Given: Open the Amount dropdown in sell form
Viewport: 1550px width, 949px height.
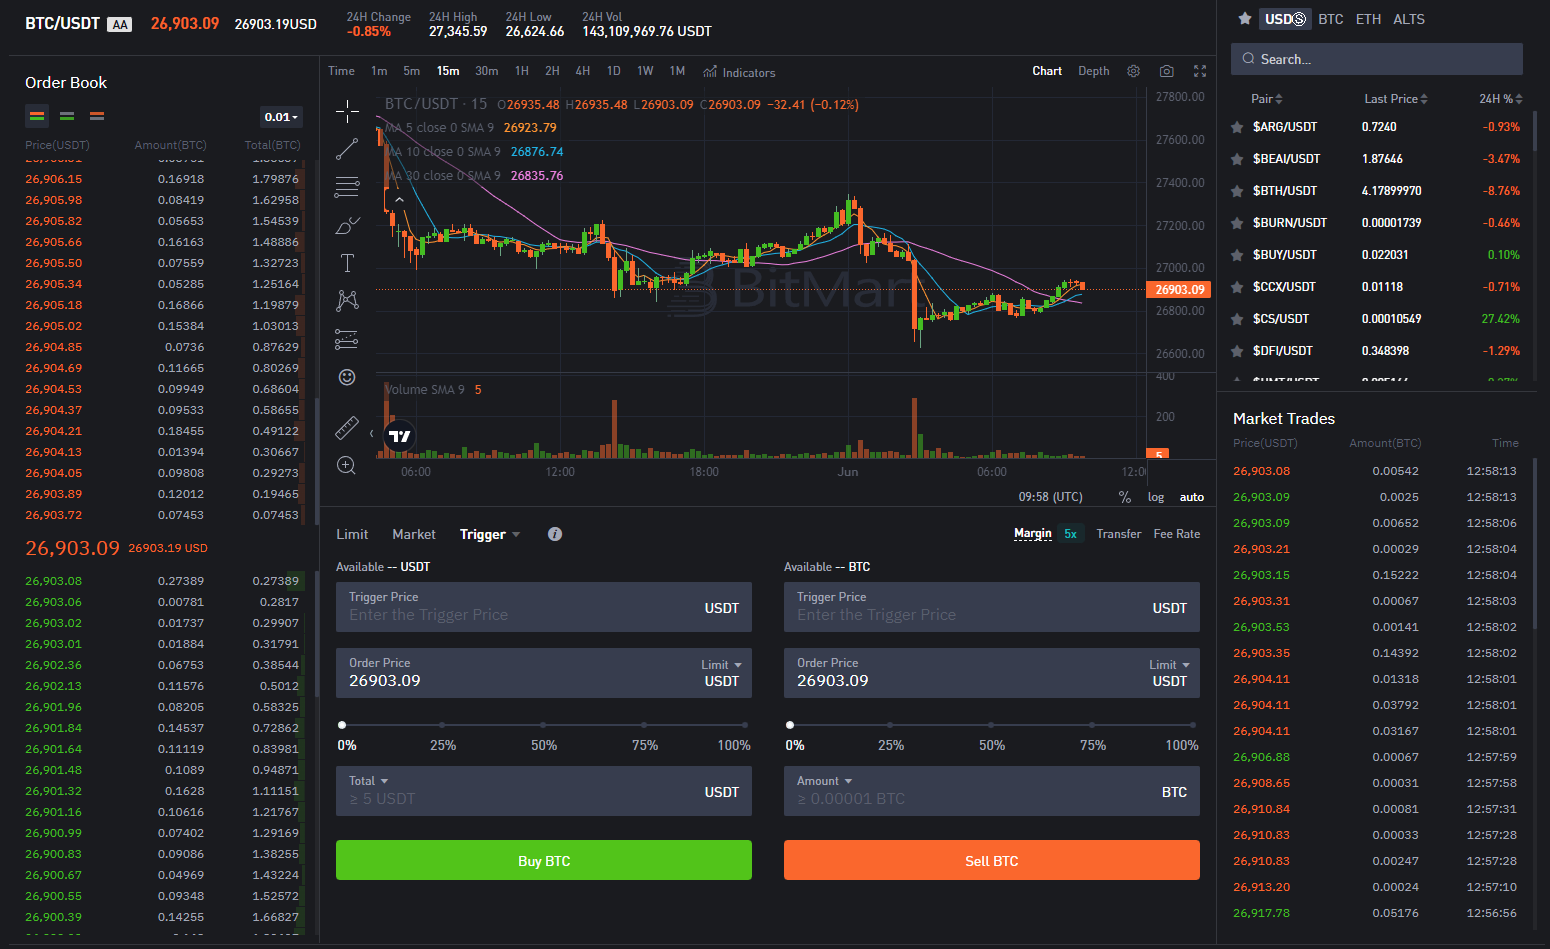Looking at the screenshot, I should tap(825, 781).
